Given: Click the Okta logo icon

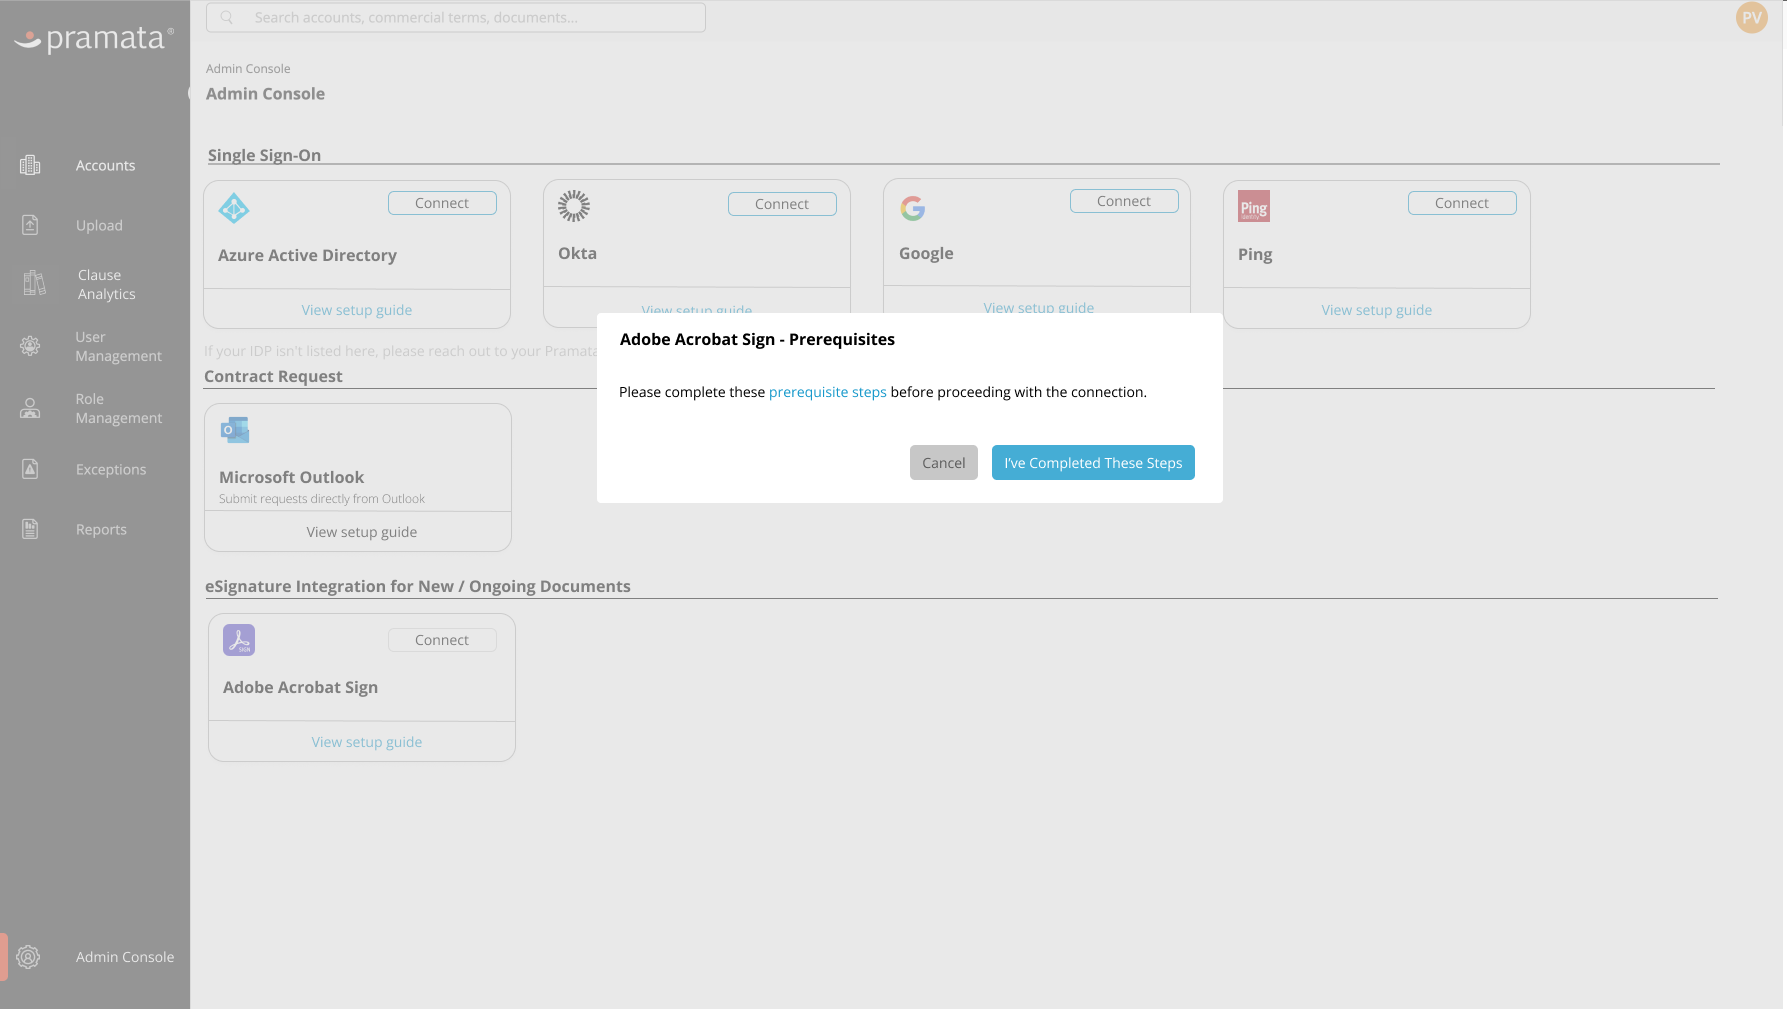Looking at the screenshot, I should point(574,206).
